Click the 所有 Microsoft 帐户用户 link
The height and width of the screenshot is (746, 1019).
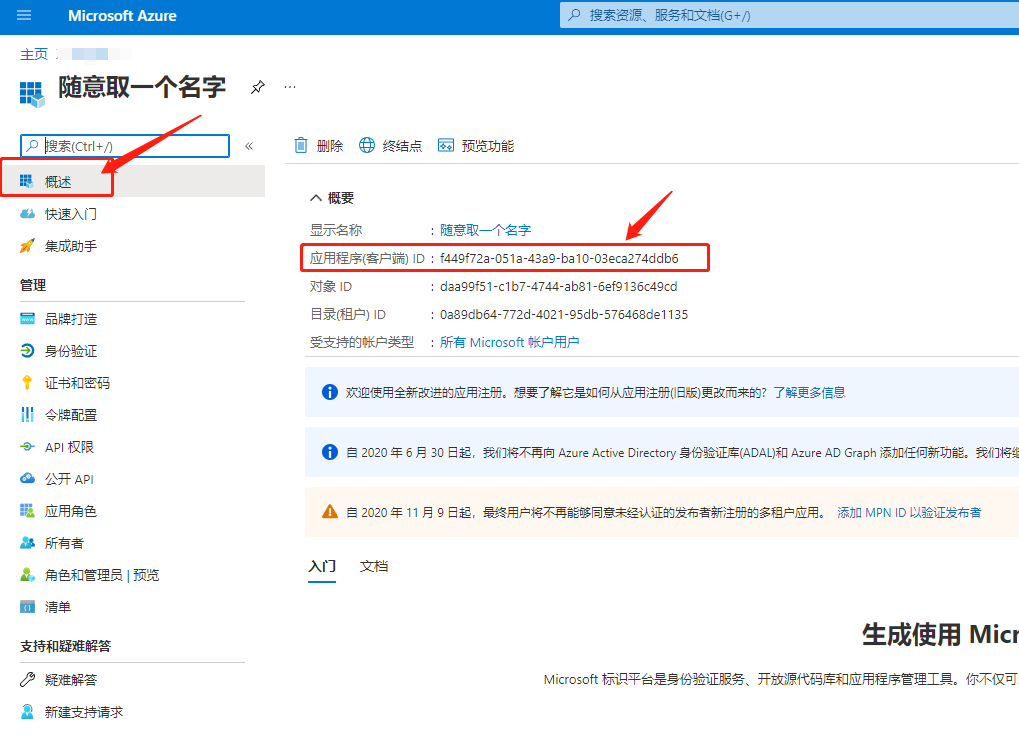point(509,342)
